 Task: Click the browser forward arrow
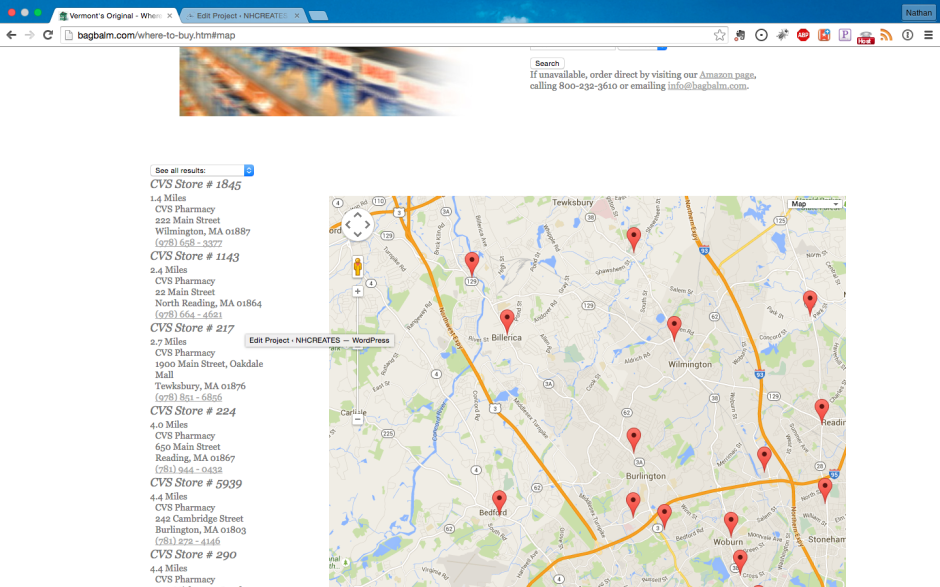click(x=29, y=35)
